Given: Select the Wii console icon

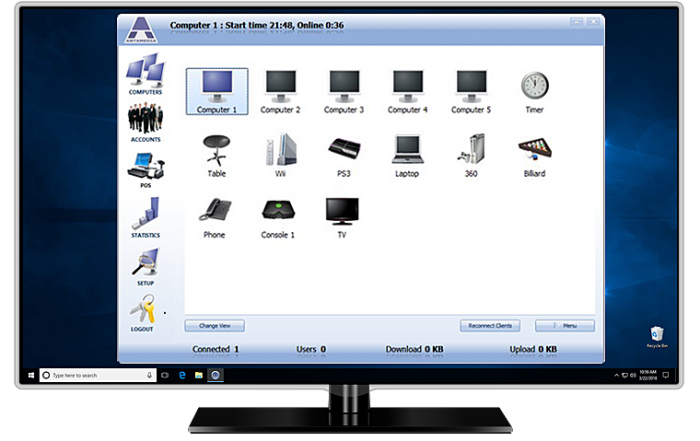Looking at the screenshot, I should (x=280, y=156).
